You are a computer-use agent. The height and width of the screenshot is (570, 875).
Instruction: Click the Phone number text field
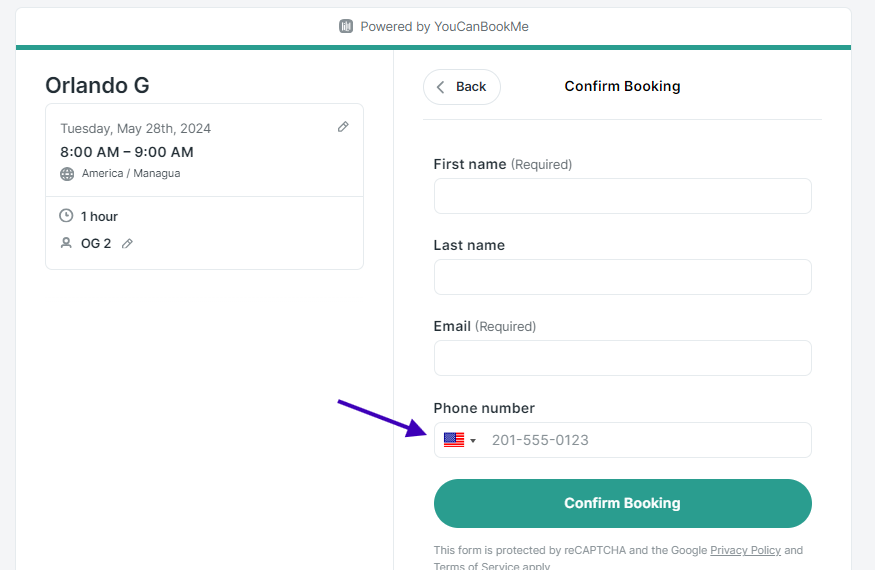point(646,440)
